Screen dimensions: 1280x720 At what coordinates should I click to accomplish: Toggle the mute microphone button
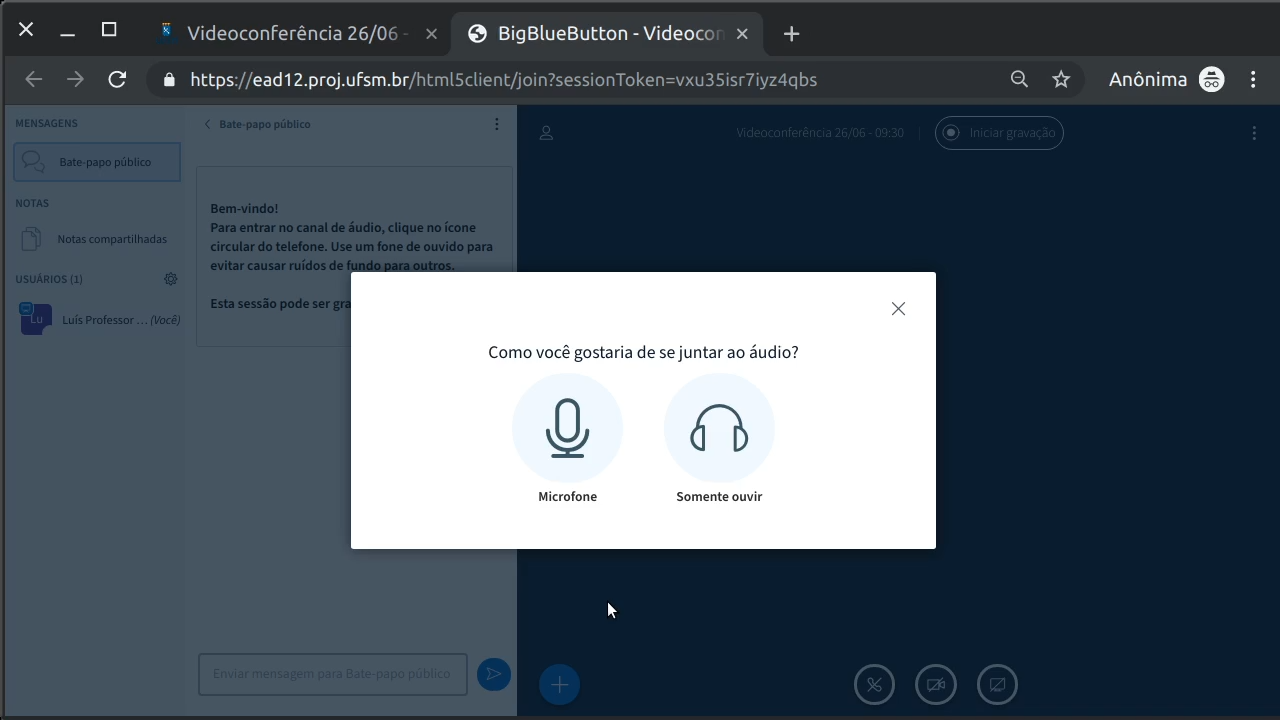[874, 685]
